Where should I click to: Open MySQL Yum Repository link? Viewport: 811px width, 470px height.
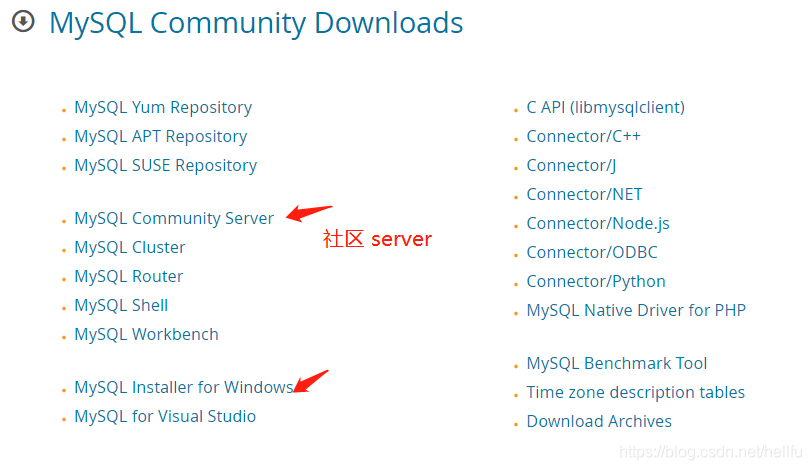tap(163, 108)
